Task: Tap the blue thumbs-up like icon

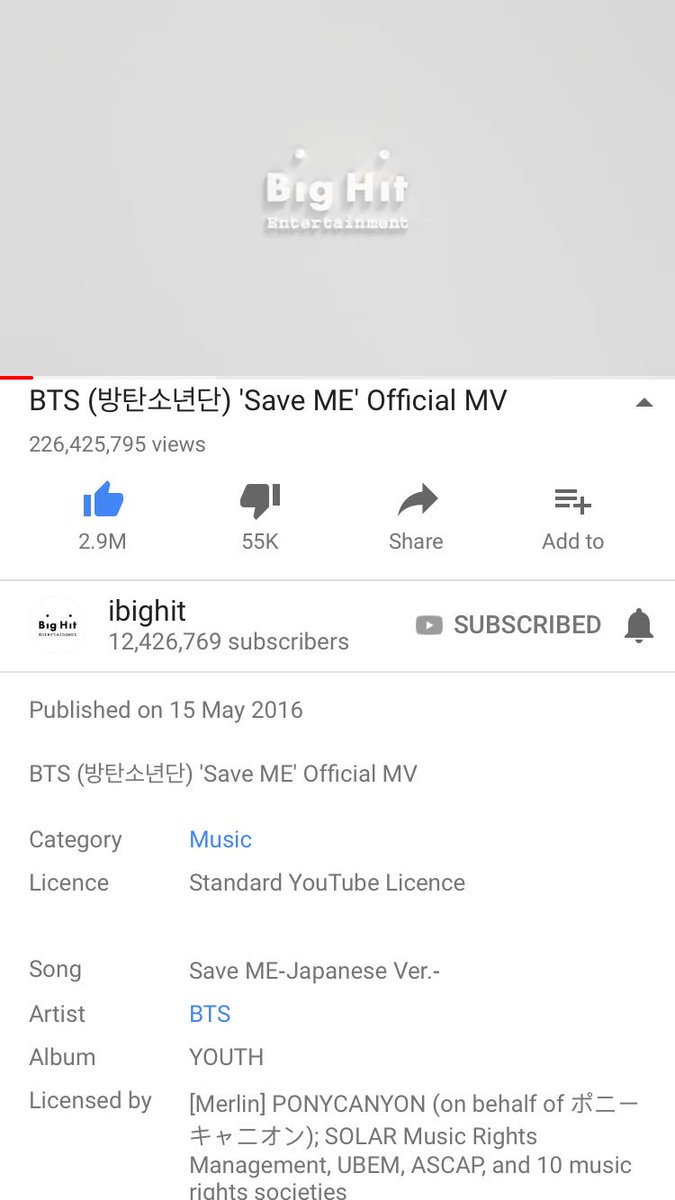Action: 103,499
